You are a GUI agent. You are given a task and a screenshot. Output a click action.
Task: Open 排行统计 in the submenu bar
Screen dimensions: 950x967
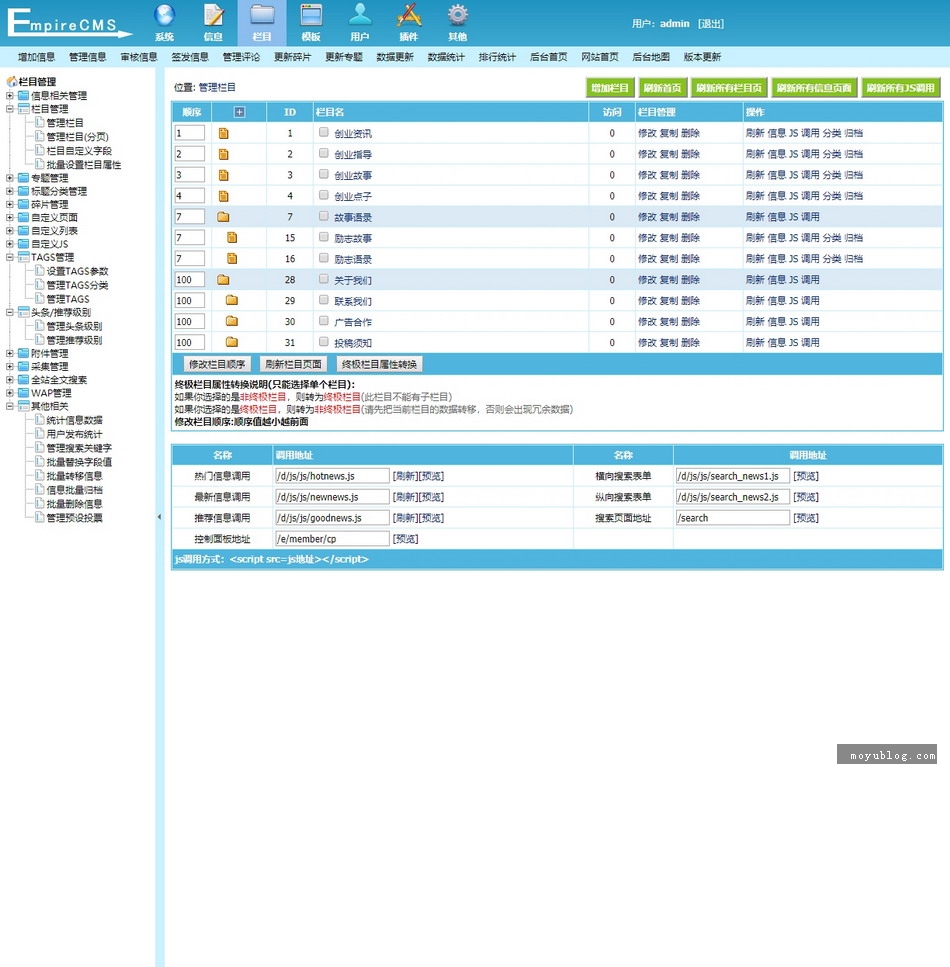click(x=497, y=57)
